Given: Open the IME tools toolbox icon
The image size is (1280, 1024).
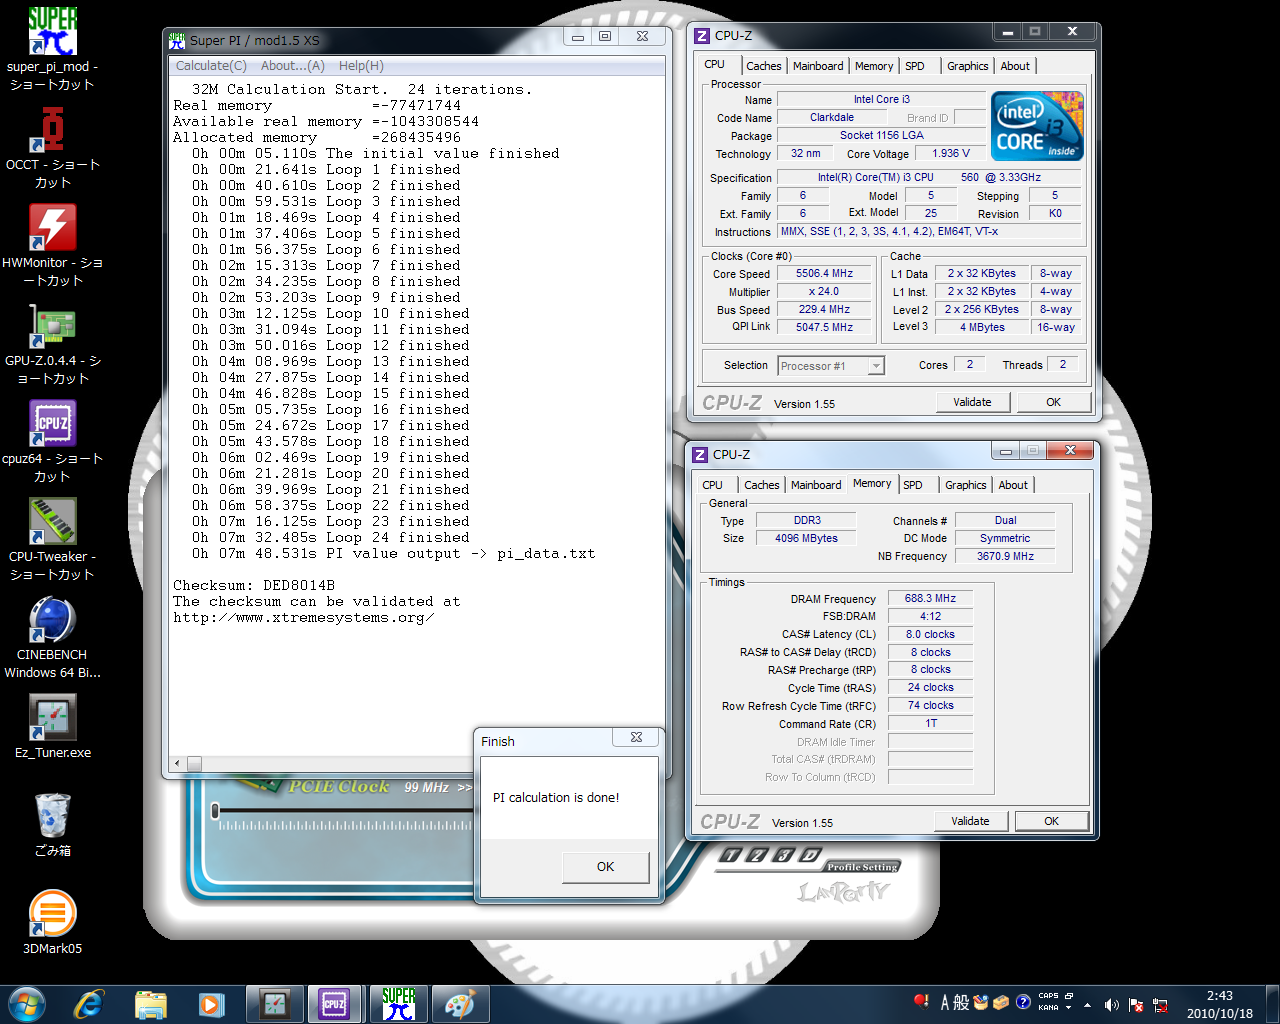Looking at the screenshot, I should 1001,1002.
